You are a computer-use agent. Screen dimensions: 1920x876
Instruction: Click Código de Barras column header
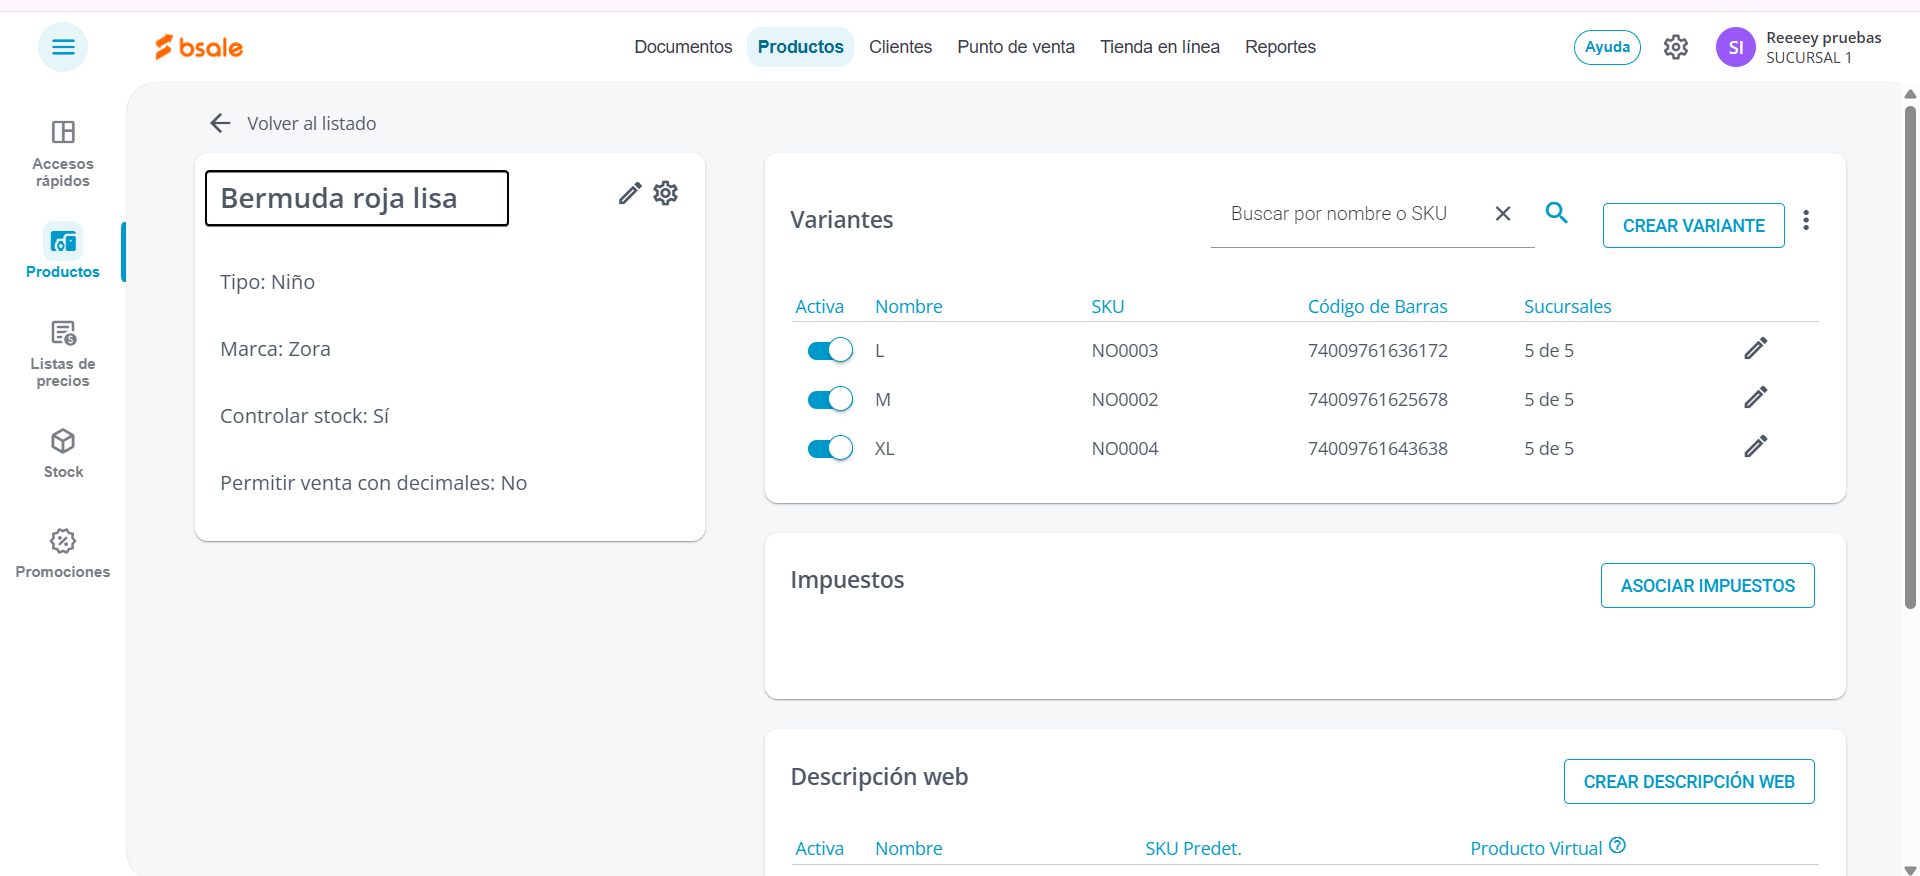(x=1377, y=307)
